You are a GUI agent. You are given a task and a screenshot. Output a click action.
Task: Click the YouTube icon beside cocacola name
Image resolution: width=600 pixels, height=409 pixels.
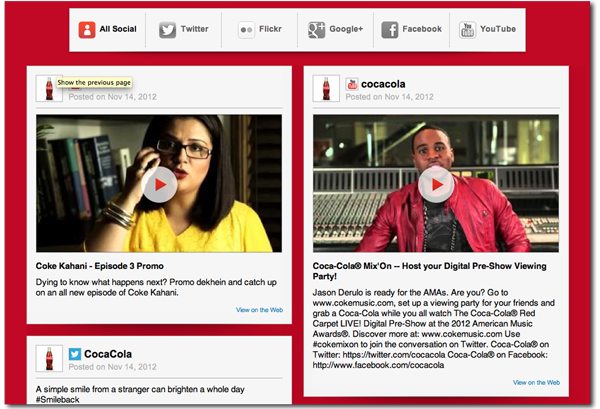click(352, 84)
